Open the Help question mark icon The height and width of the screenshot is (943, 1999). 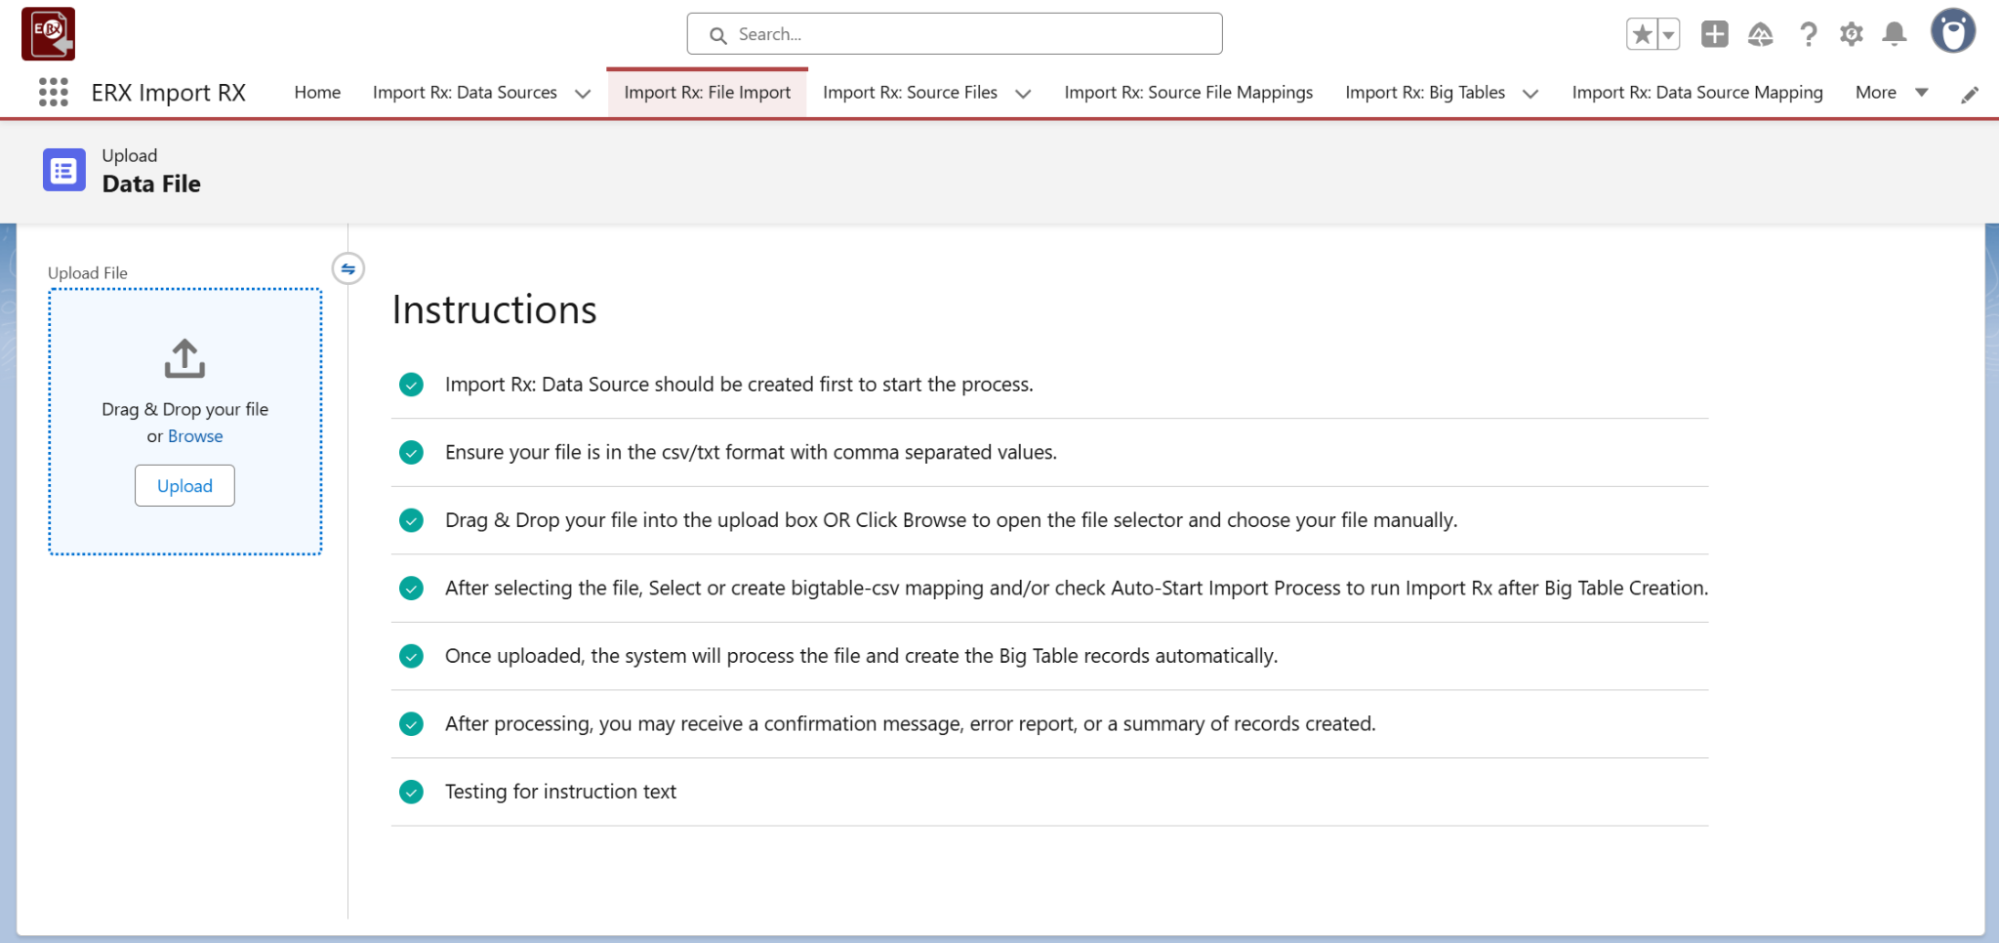click(x=1808, y=35)
